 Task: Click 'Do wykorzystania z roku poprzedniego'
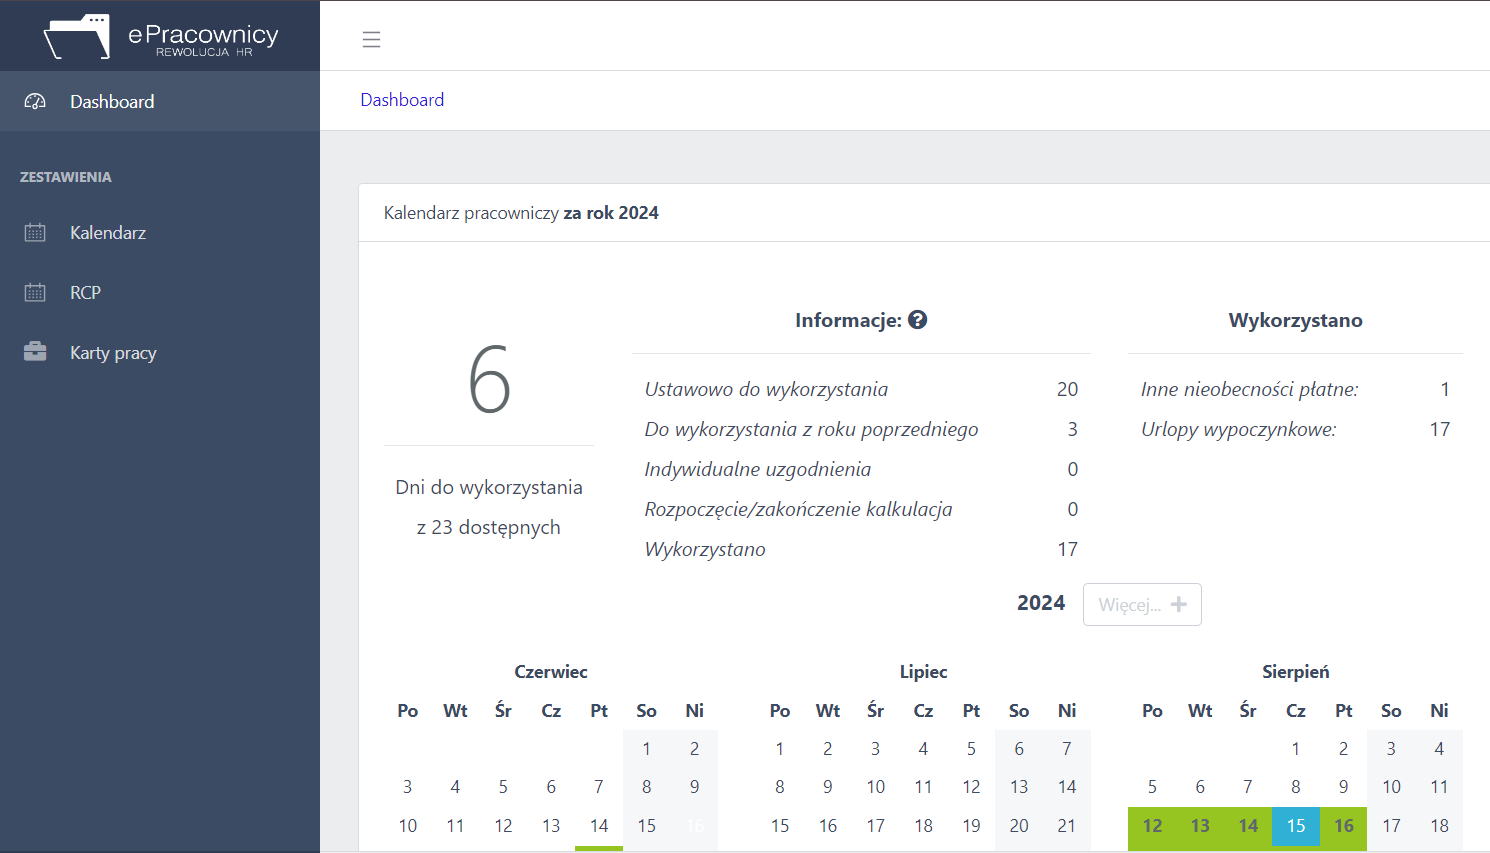click(x=861, y=429)
